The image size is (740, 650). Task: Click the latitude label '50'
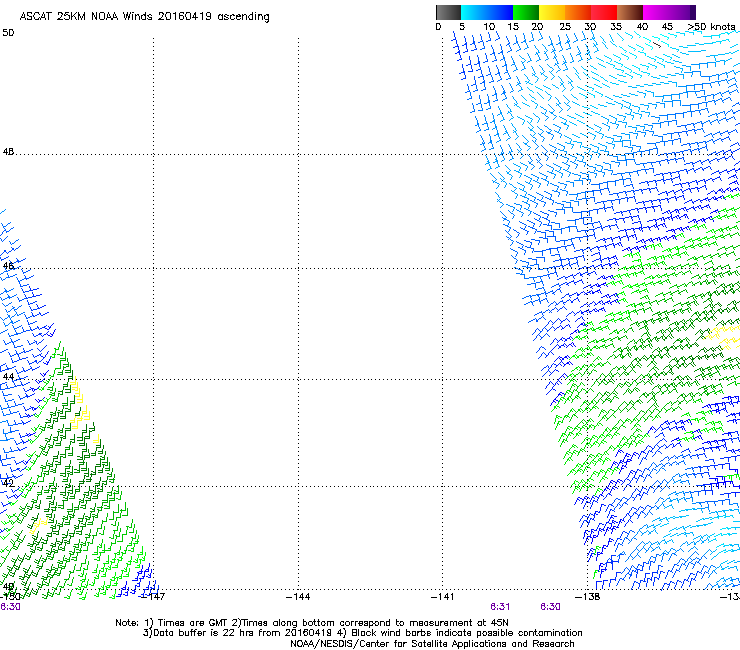point(8,33)
